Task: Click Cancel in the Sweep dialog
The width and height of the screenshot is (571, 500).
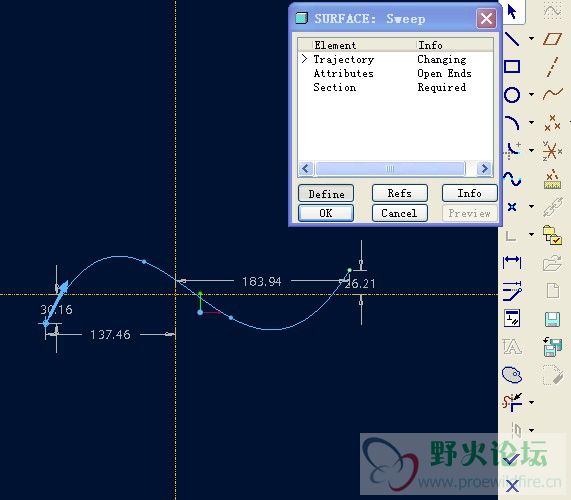Action: [399, 213]
